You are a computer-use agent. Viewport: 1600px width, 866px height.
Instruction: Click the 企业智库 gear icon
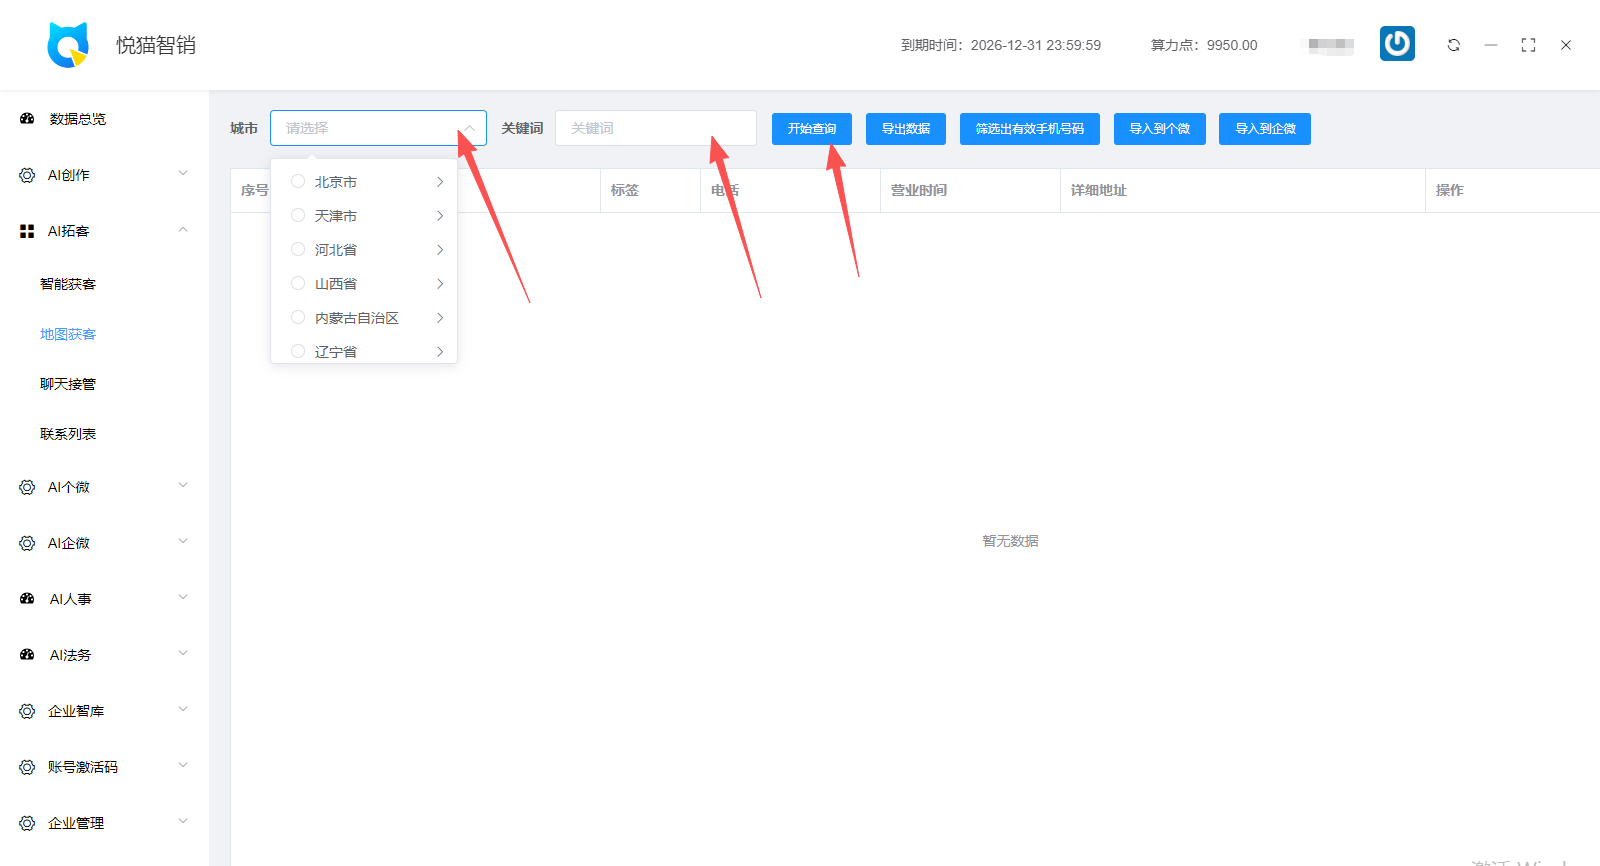click(x=27, y=711)
